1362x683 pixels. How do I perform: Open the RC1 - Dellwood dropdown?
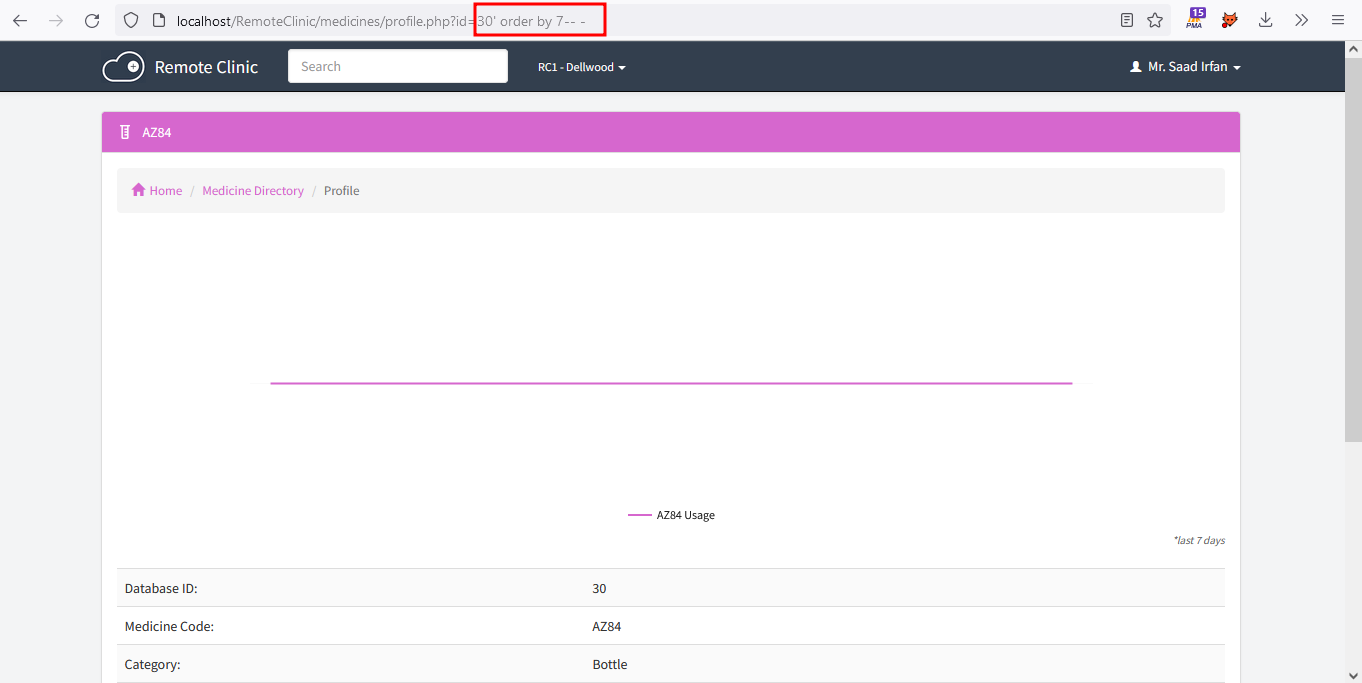click(x=582, y=67)
